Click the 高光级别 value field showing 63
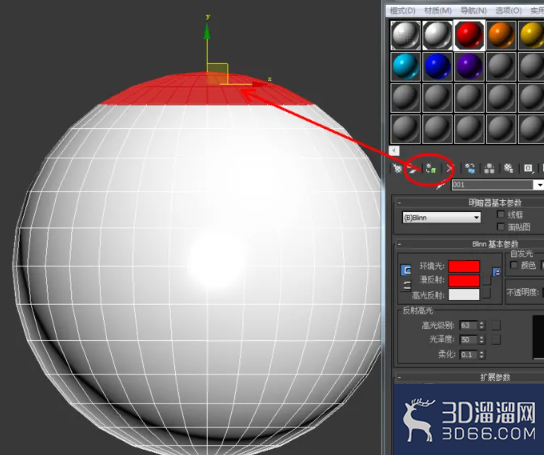Screen dimensions: 544x455 (x=469, y=325)
